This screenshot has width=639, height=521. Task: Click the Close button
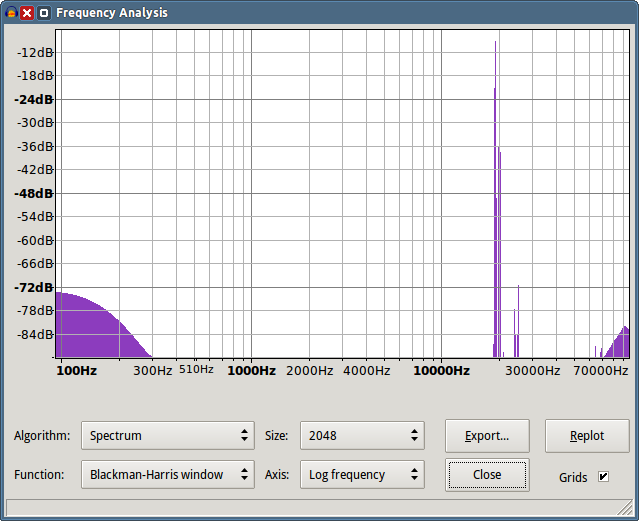[487, 475]
